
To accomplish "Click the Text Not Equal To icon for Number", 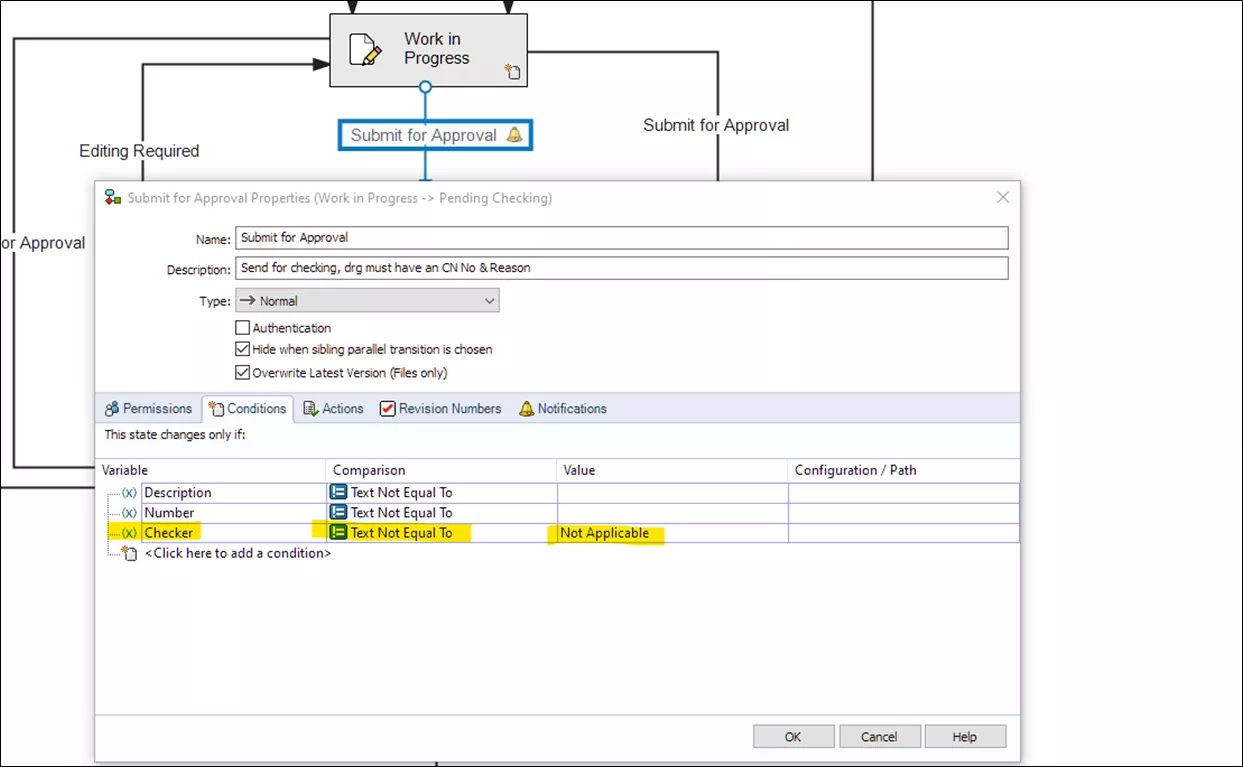I will [339, 512].
